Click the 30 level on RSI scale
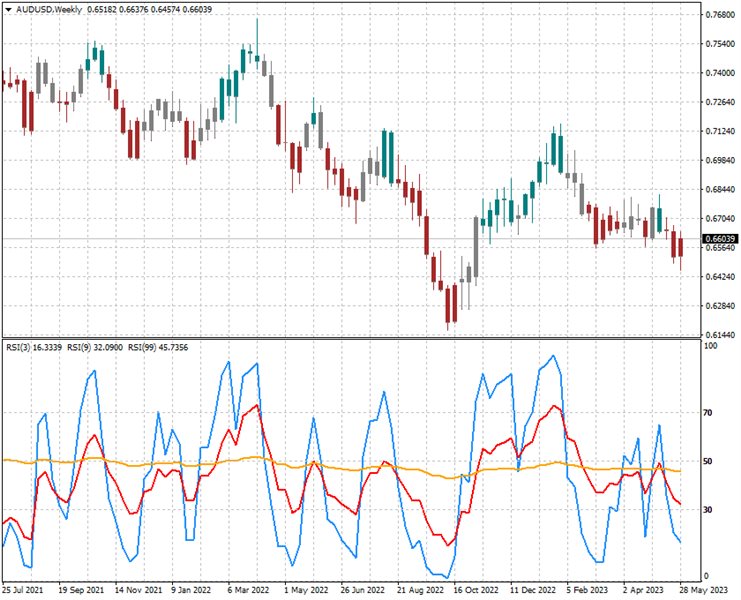 pos(707,510)
